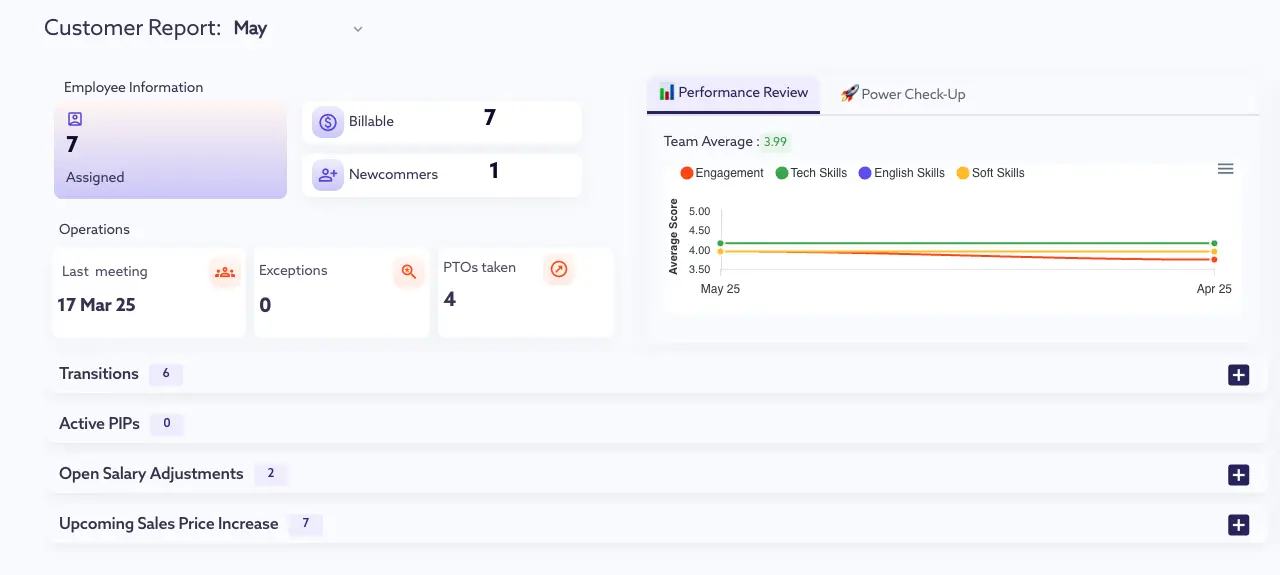Expand the Transitions section

coord(1238,375)
